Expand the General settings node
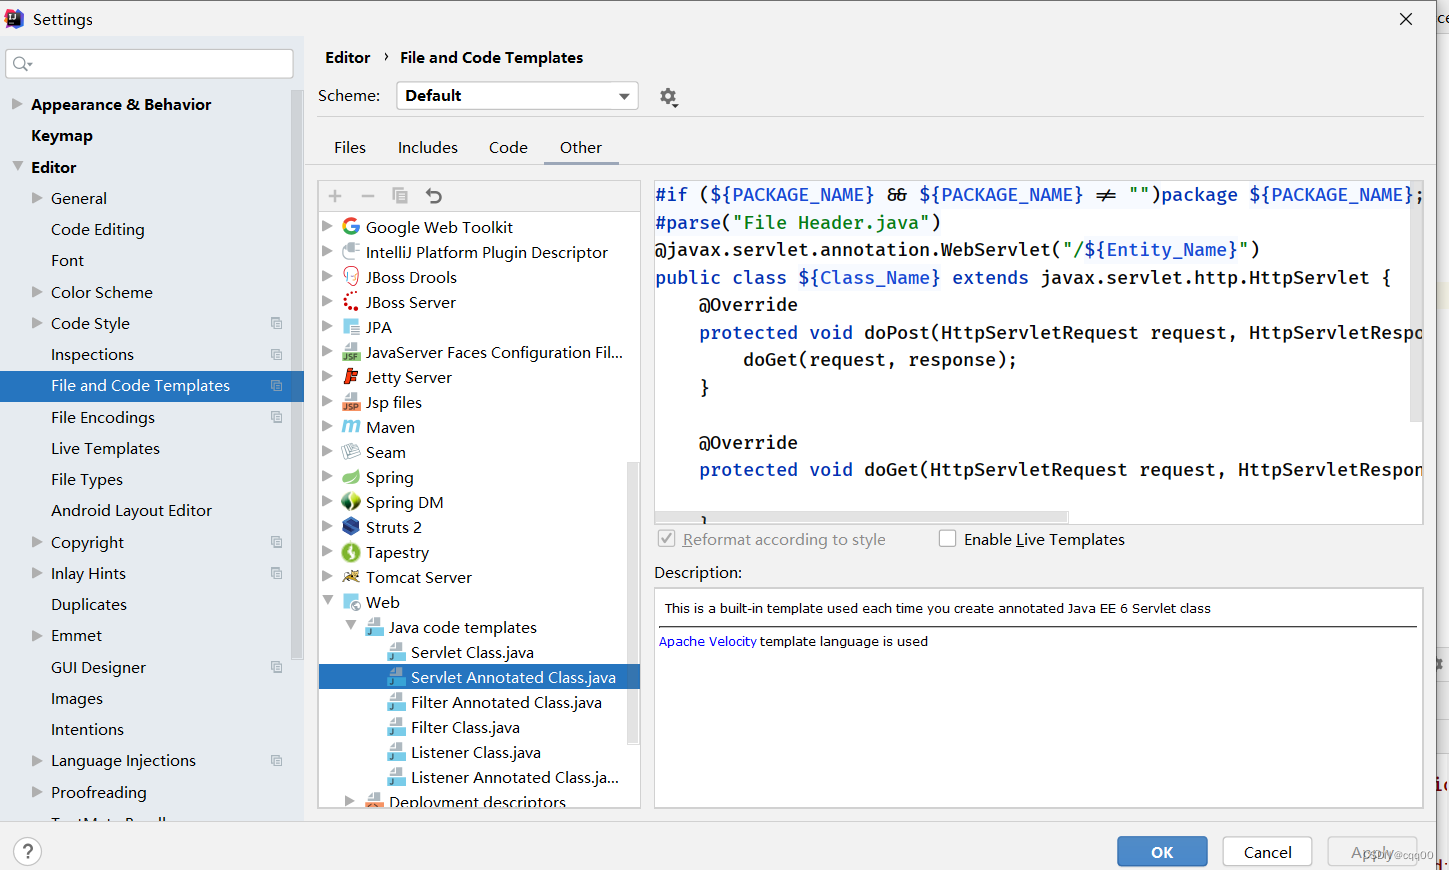1449x870 pixels. point(37,198)
